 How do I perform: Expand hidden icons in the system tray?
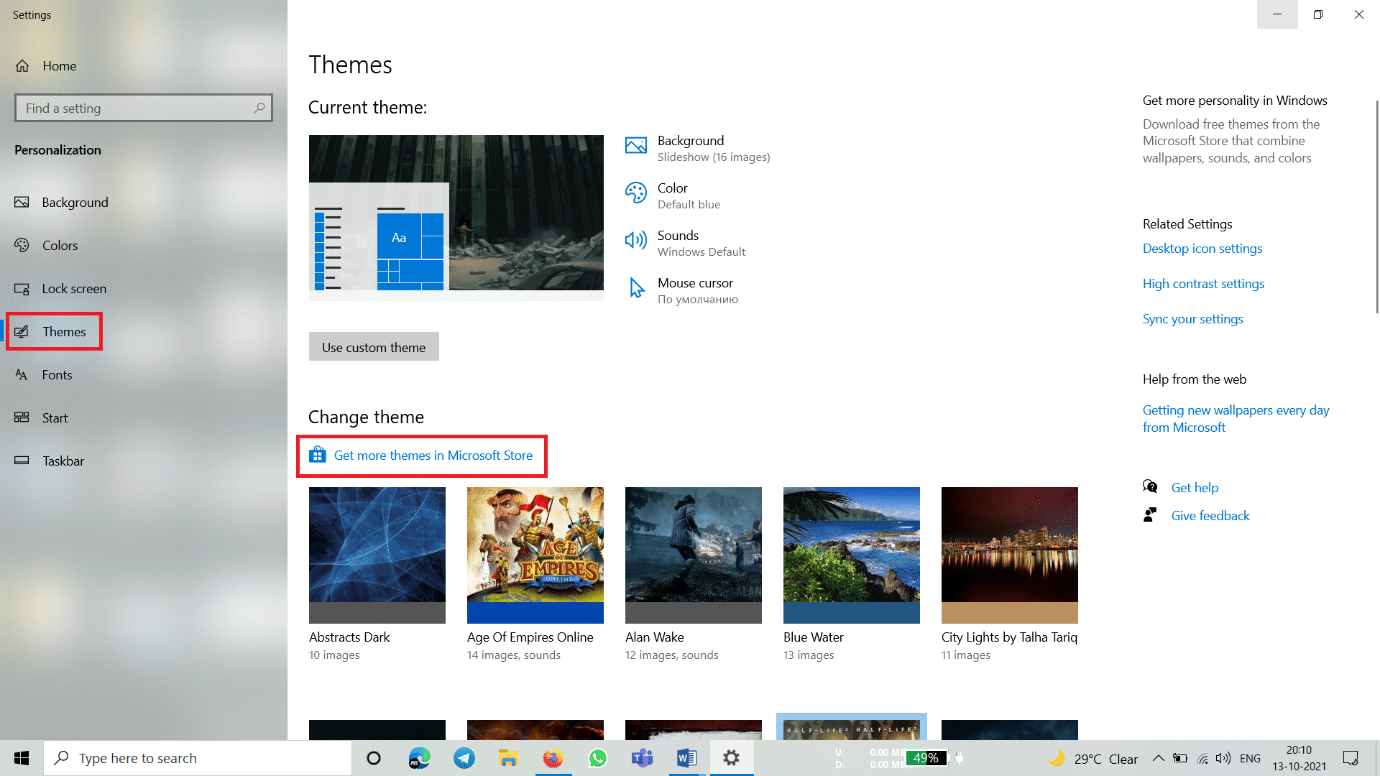point(1158,758)
